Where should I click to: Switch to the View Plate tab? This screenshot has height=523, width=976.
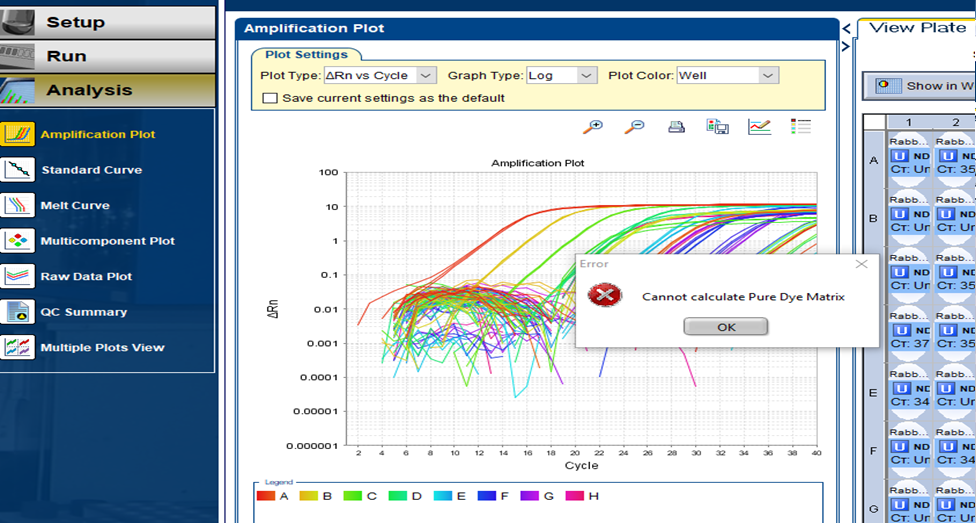click(x=917, y=27)
